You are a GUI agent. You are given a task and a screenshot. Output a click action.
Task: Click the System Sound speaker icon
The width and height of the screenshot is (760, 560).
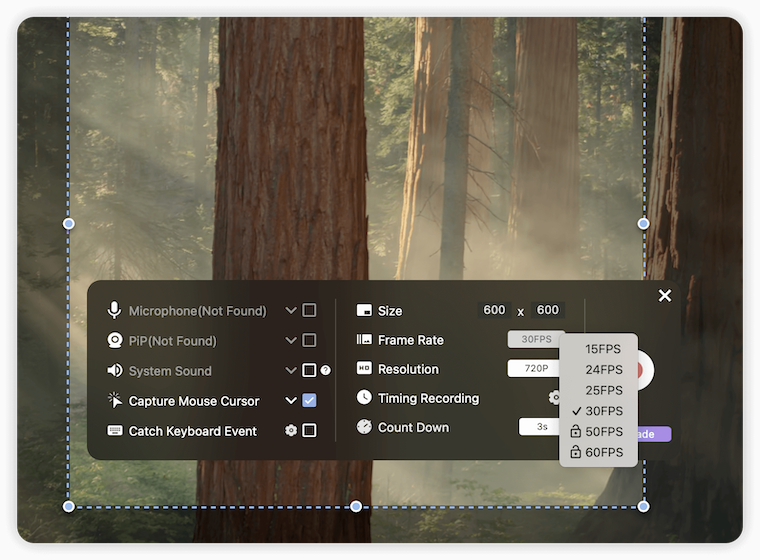click(x=115, y=371)
